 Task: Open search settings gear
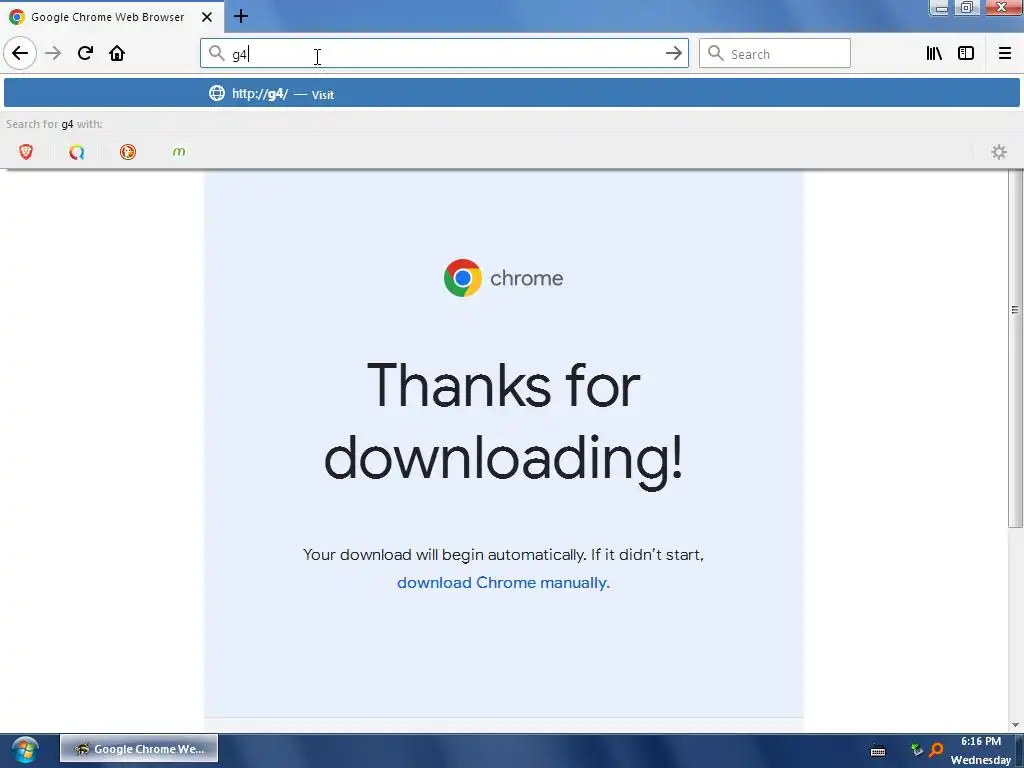pos(999,152)
